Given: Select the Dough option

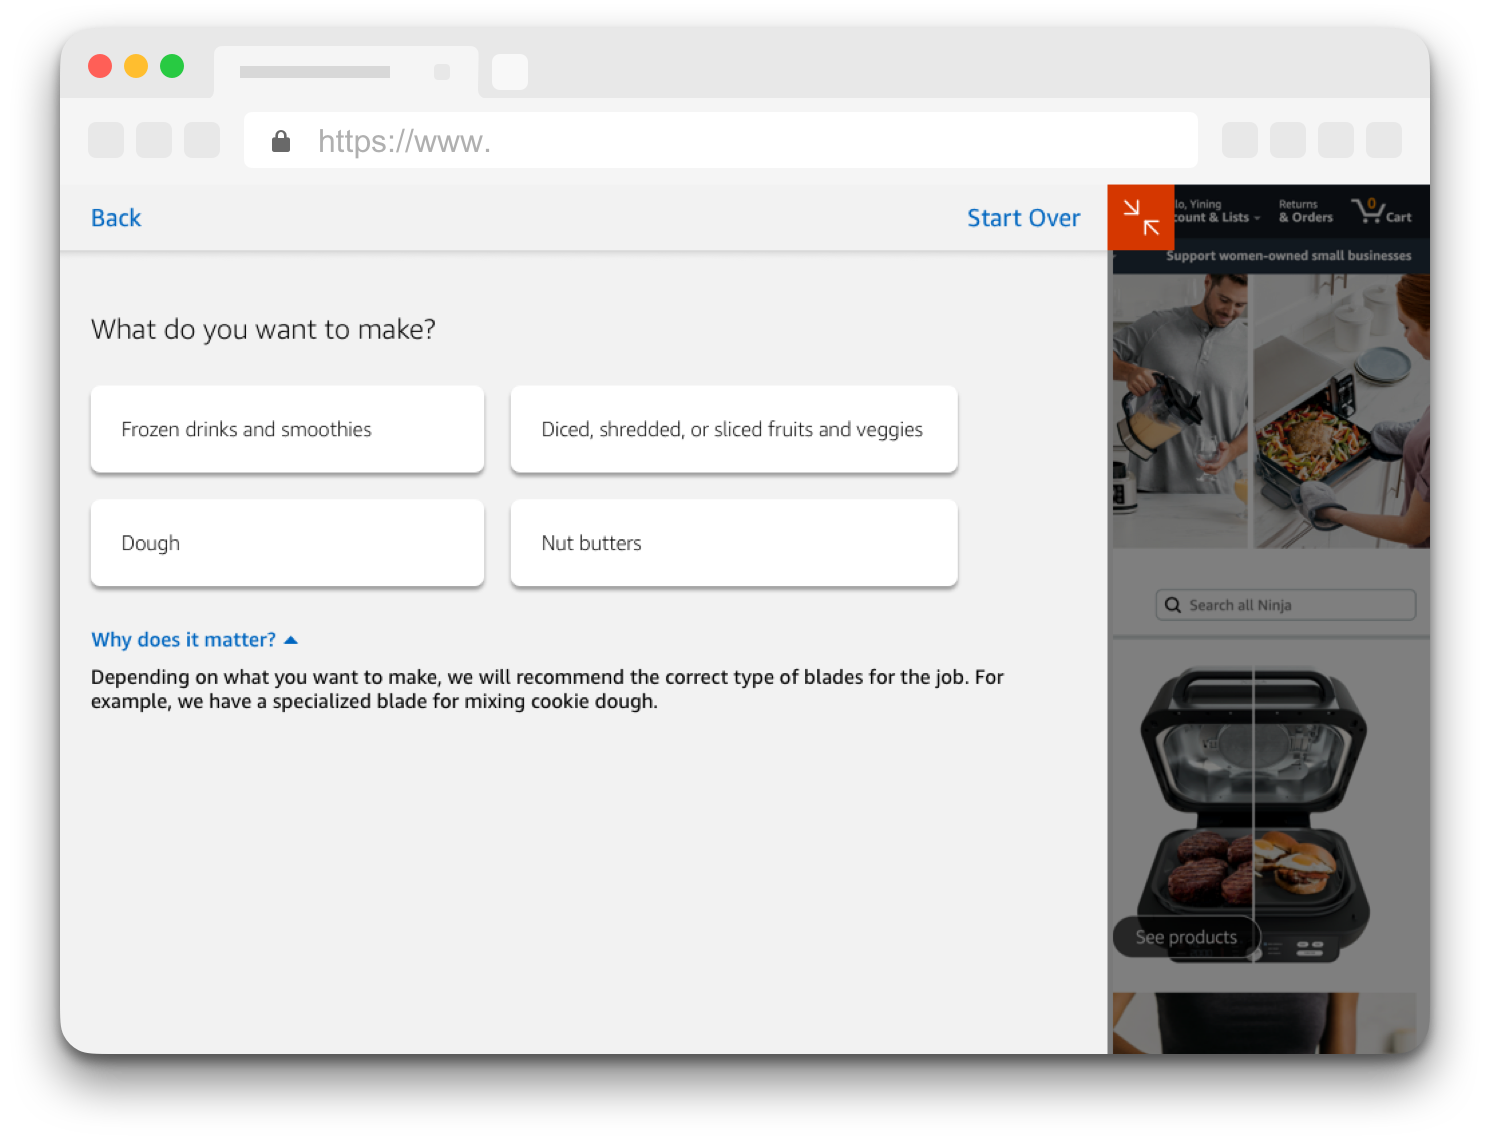Looking at the screenshot, I should pos(287,543).
